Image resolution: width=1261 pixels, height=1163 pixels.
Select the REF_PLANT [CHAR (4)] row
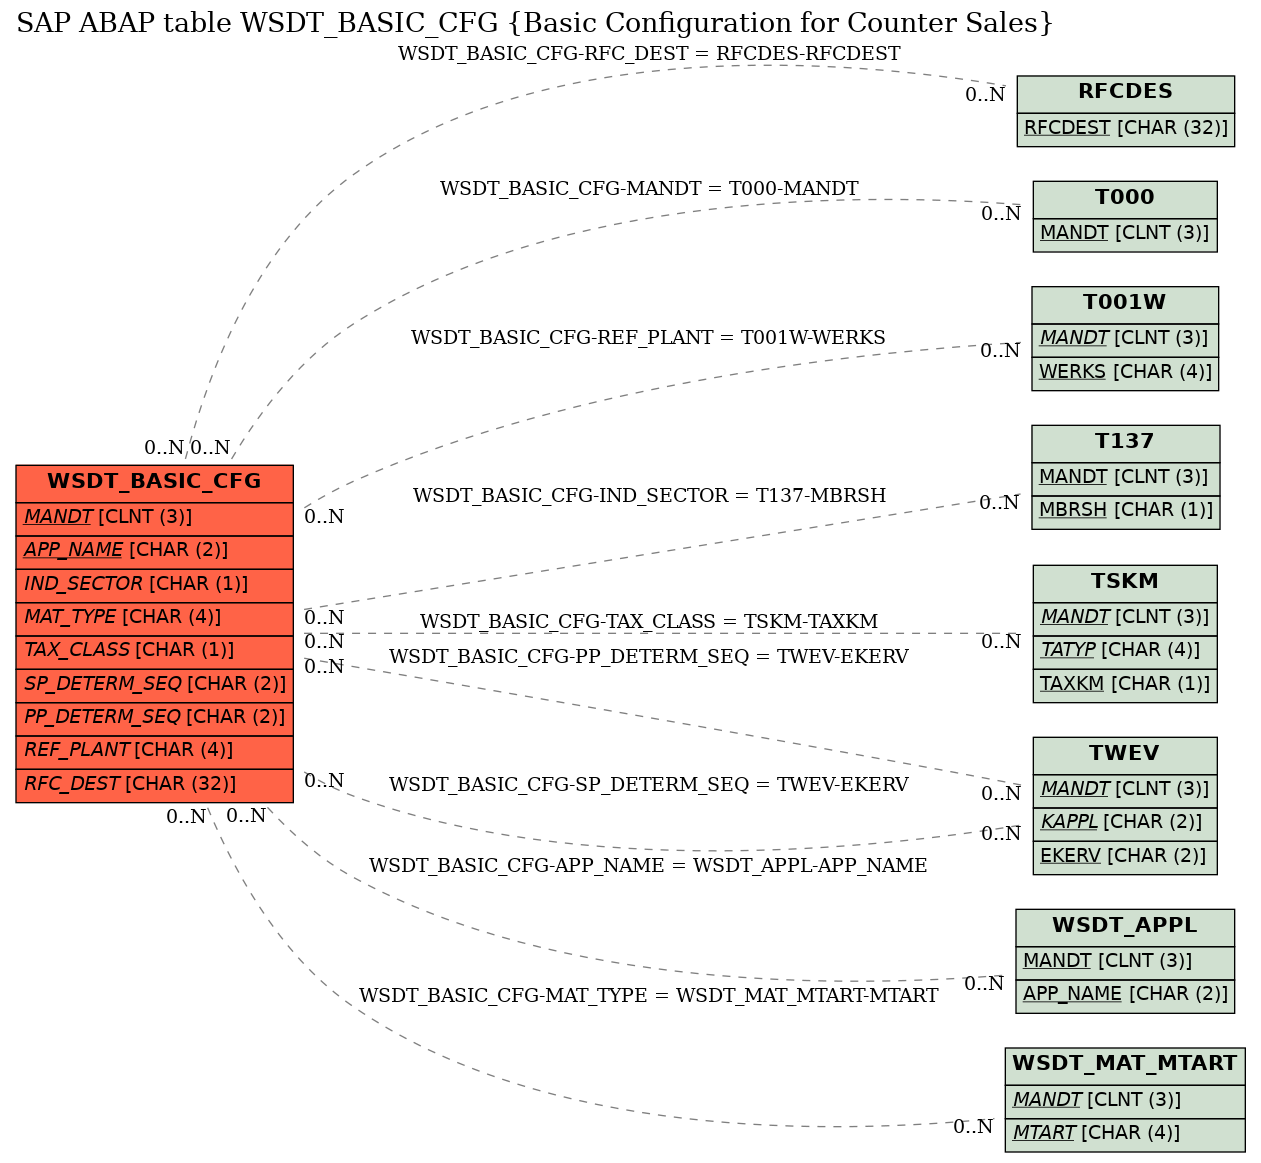155,751
